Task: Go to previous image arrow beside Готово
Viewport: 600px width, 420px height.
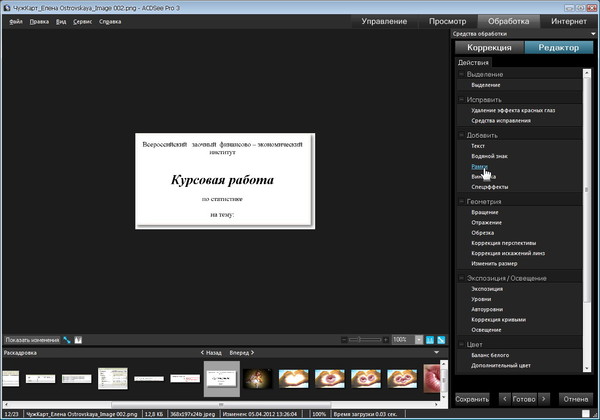Action: [505, 399]
